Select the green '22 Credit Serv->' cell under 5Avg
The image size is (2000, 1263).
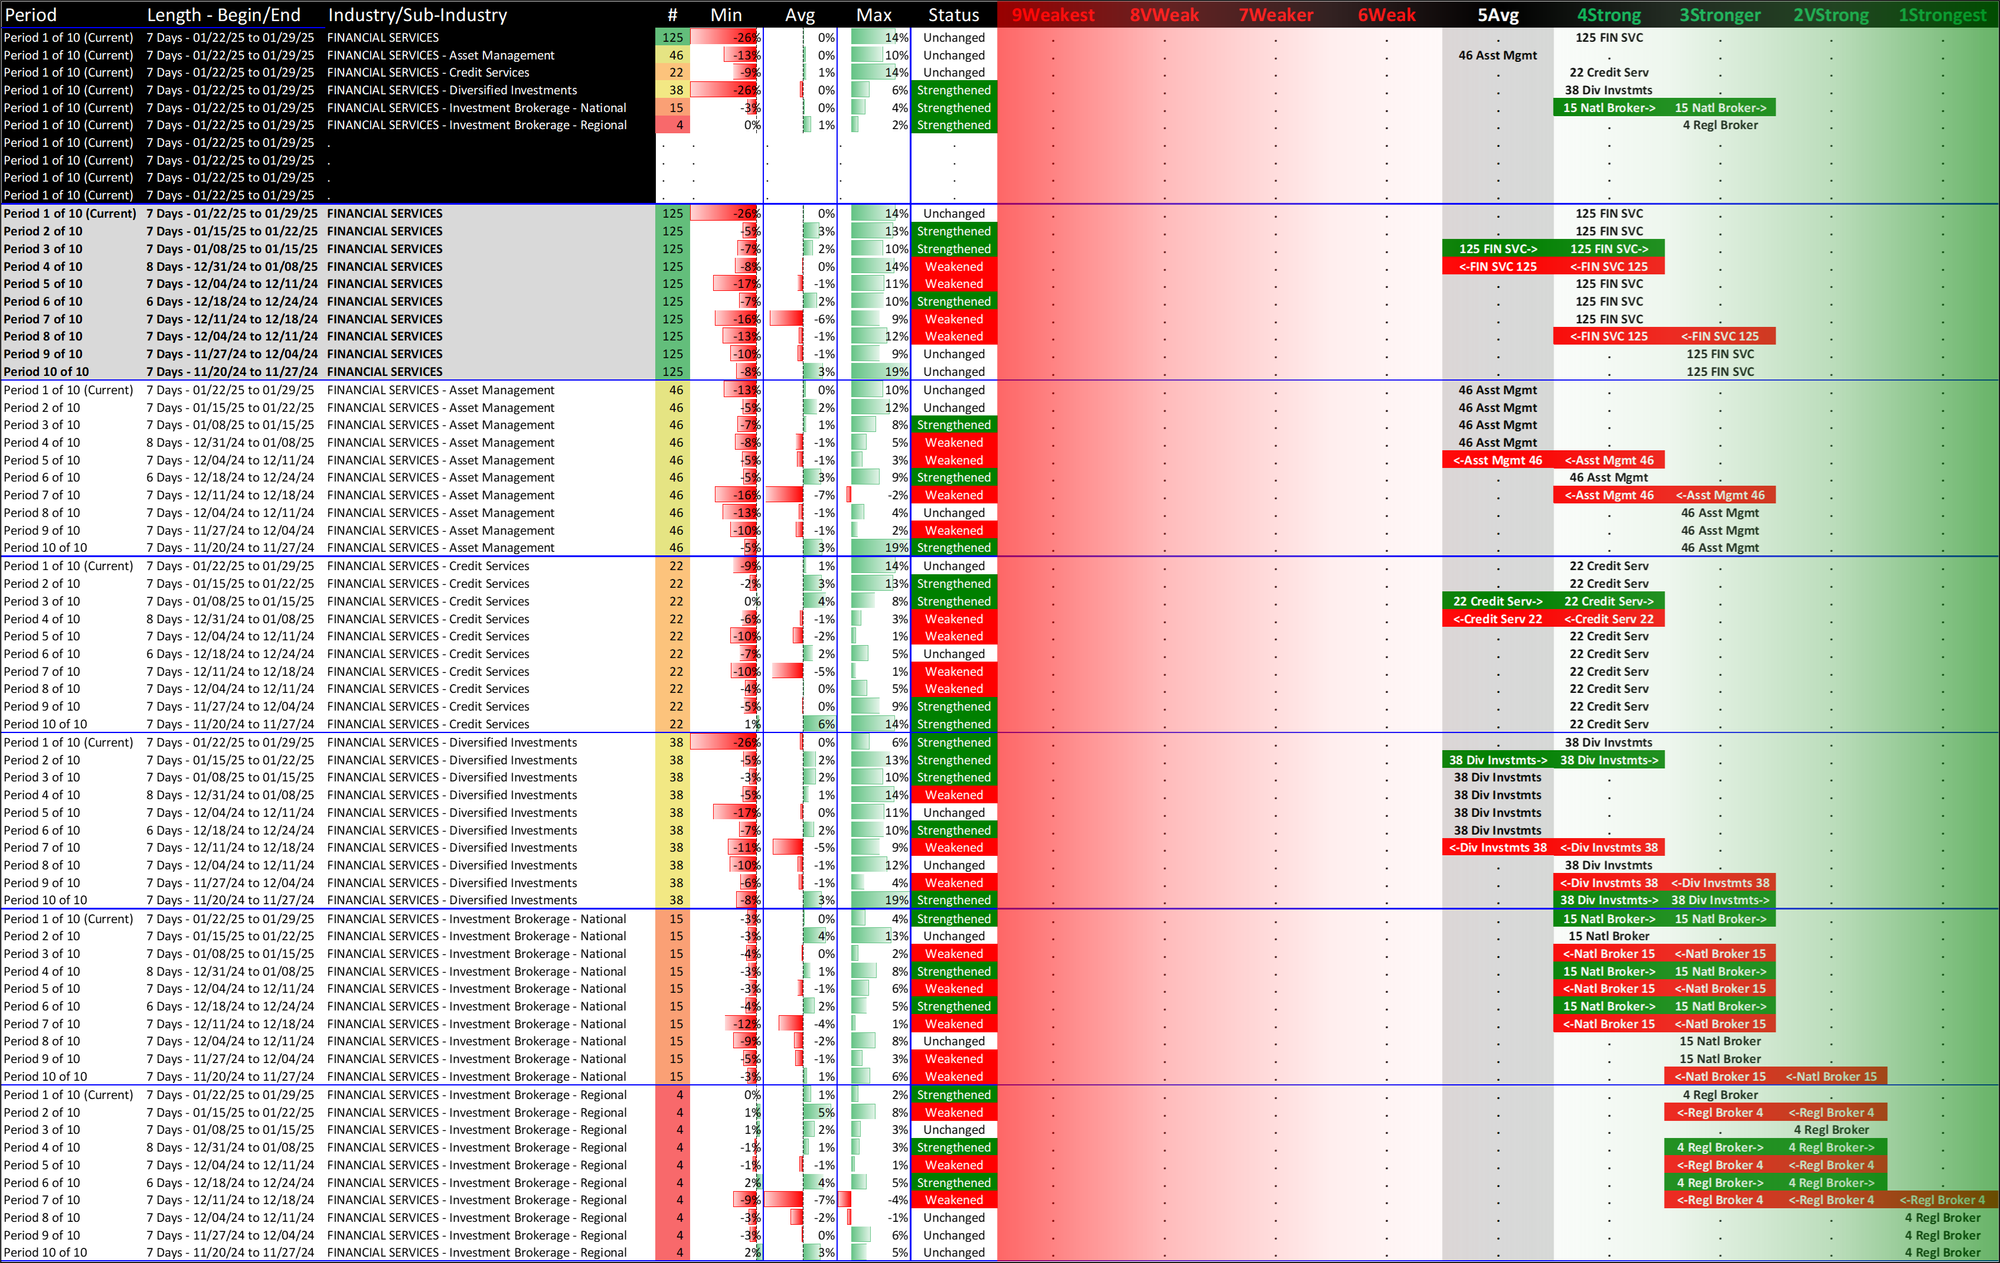tap(1497, 601)
